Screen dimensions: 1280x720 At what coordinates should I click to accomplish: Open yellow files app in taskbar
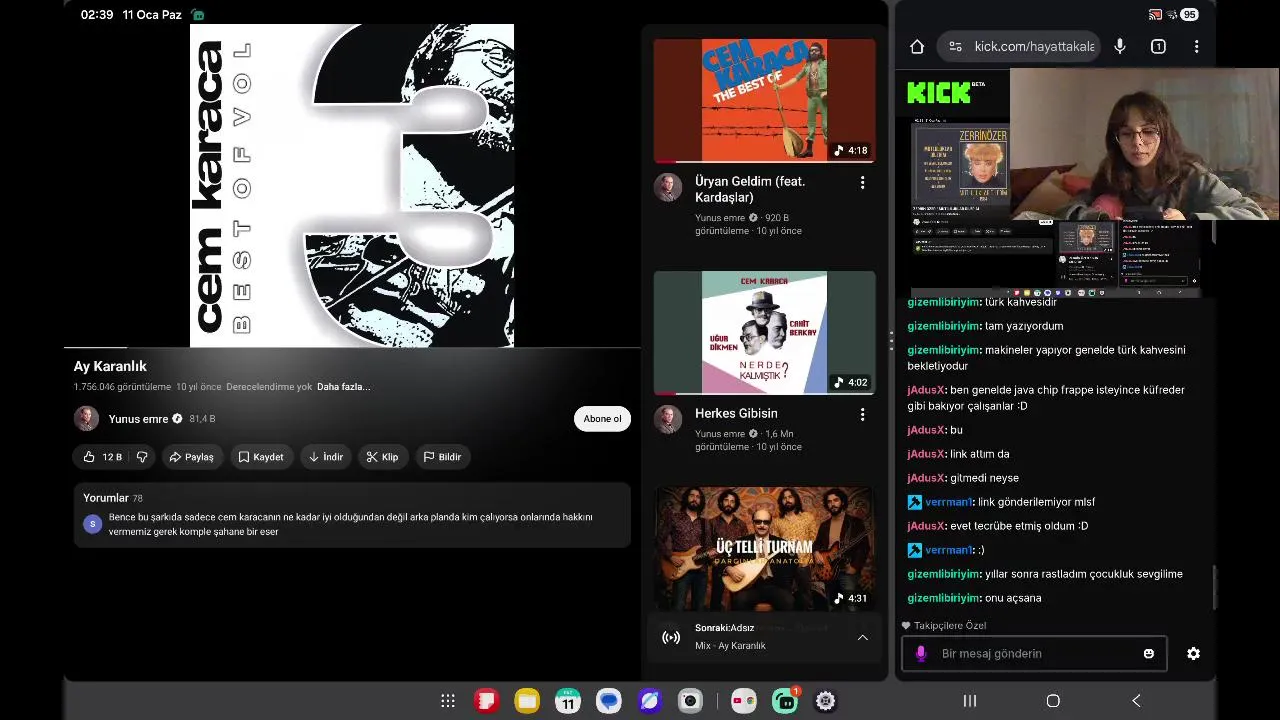pyautogui.click(x=527, y=701)
